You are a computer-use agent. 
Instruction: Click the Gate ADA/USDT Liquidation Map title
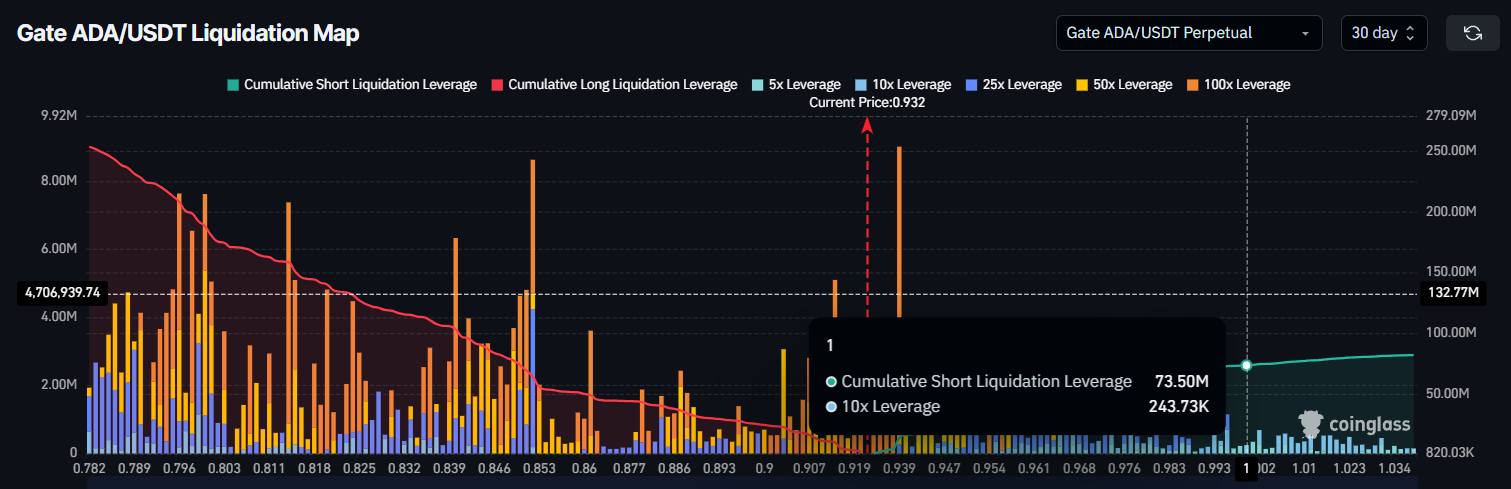click(x=188, y=33)
